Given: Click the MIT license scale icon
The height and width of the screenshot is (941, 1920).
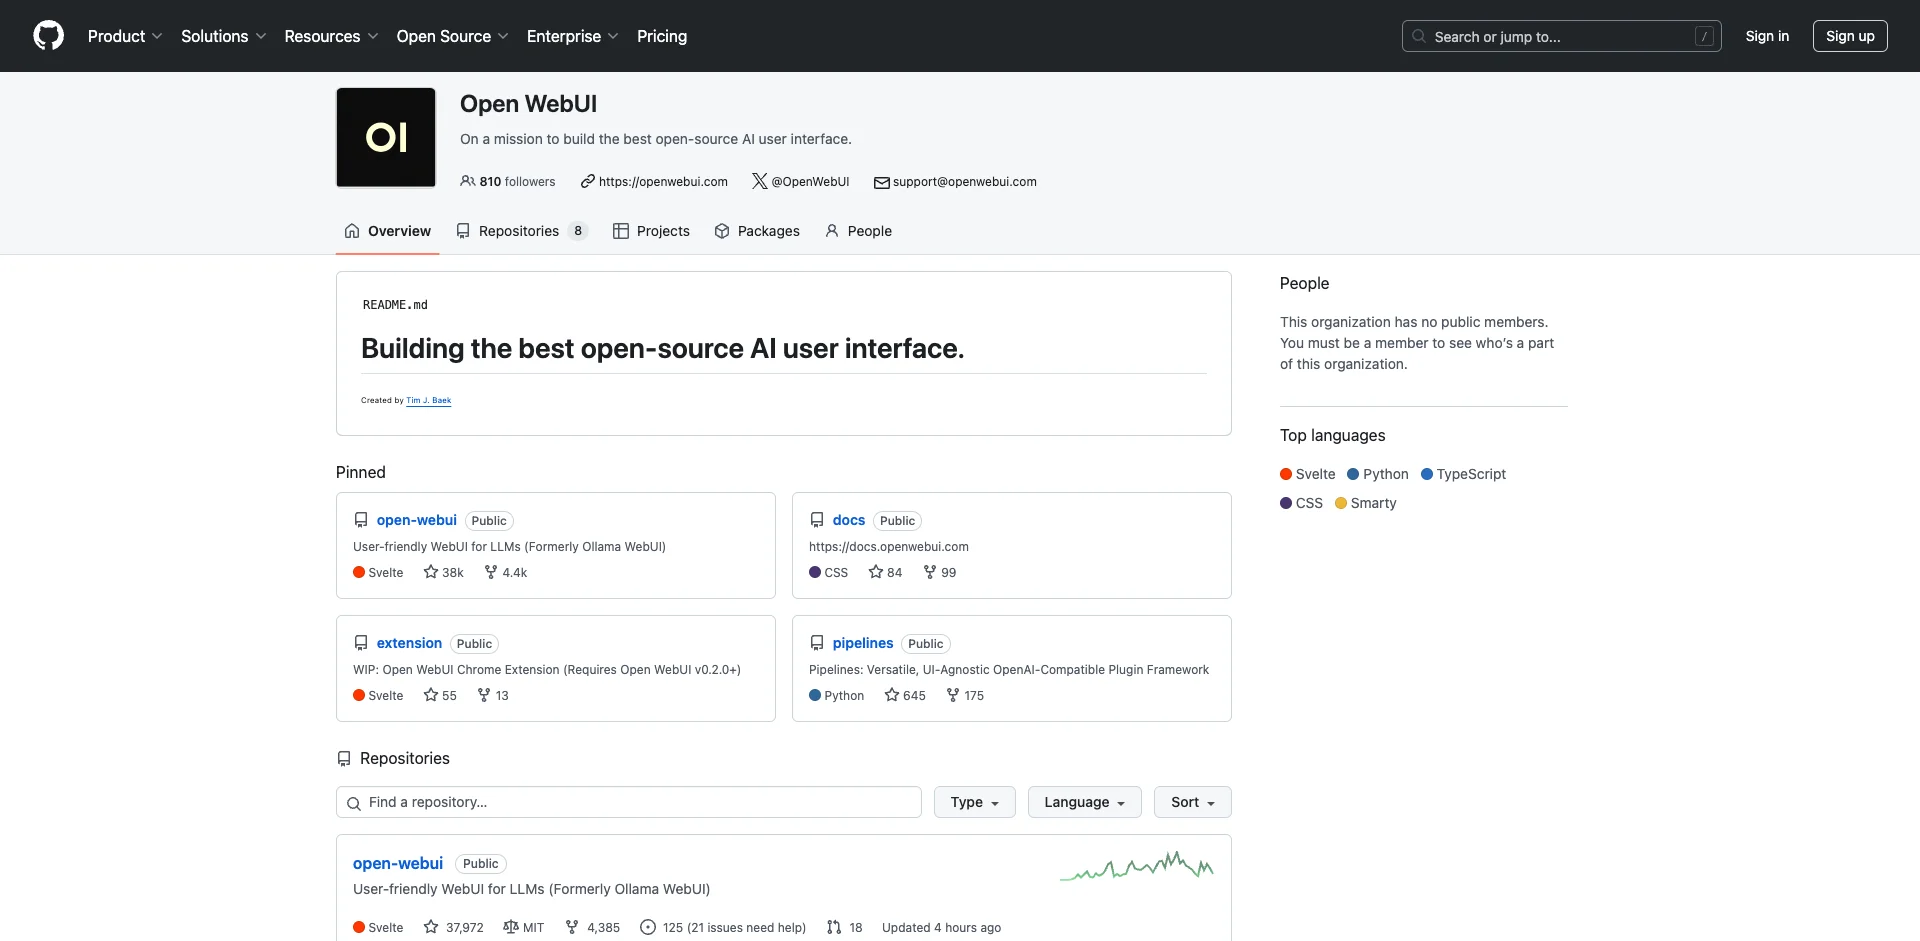Looking at the screenshot, I should [x=511, y=927].
